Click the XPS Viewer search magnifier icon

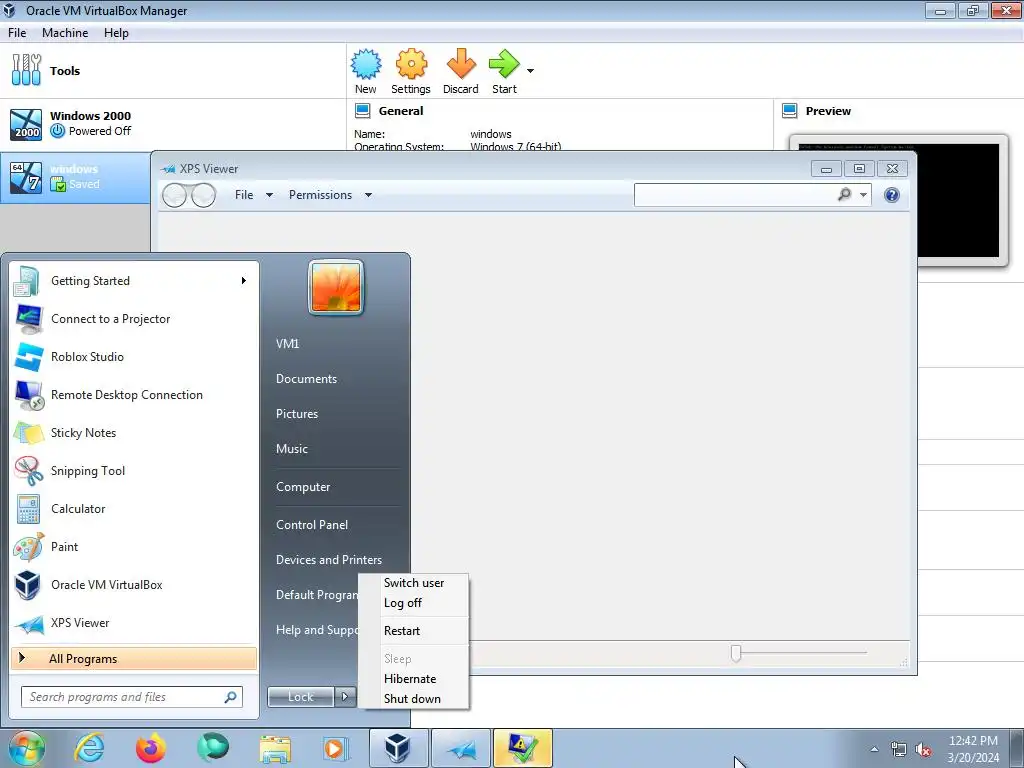[x=844, y=194]
